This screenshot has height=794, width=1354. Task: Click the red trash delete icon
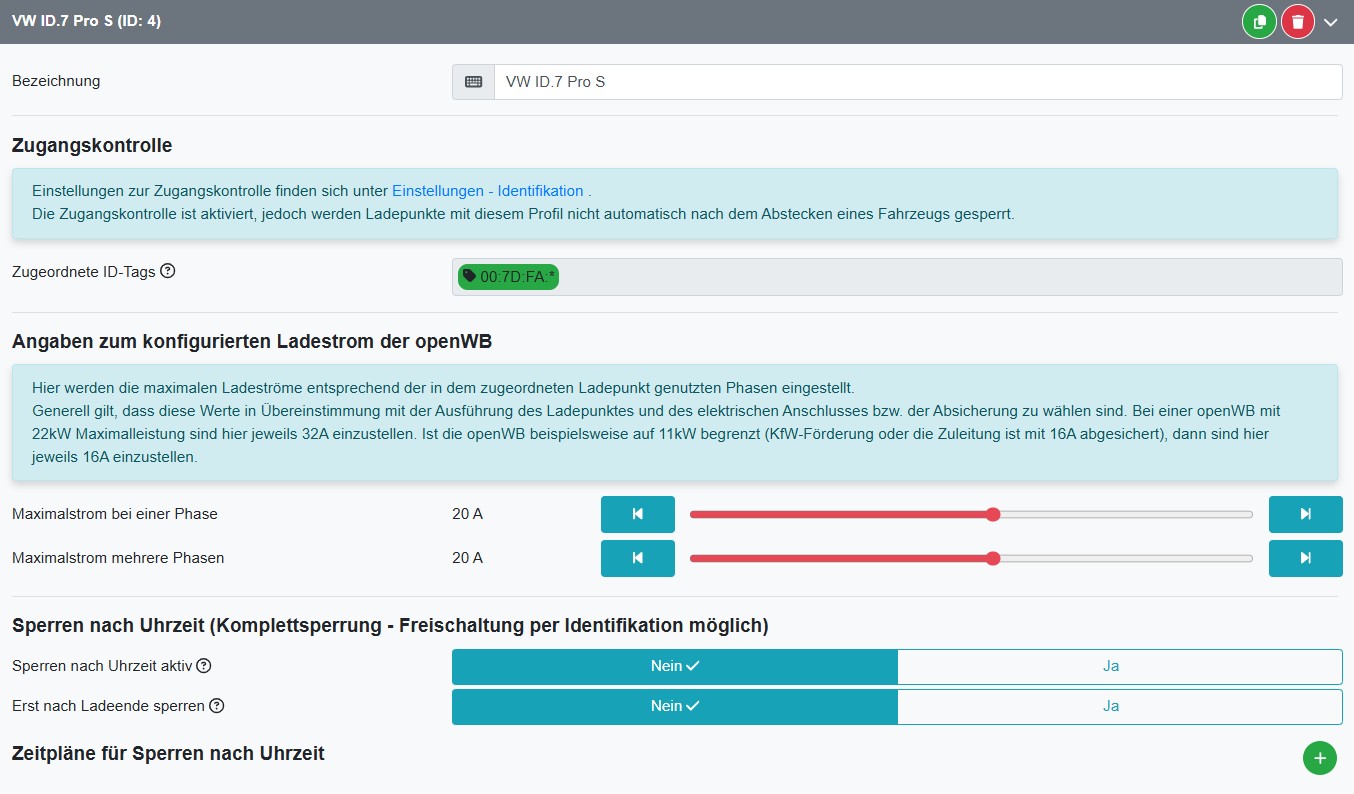pyautogui.click(x=1297, y=21)
